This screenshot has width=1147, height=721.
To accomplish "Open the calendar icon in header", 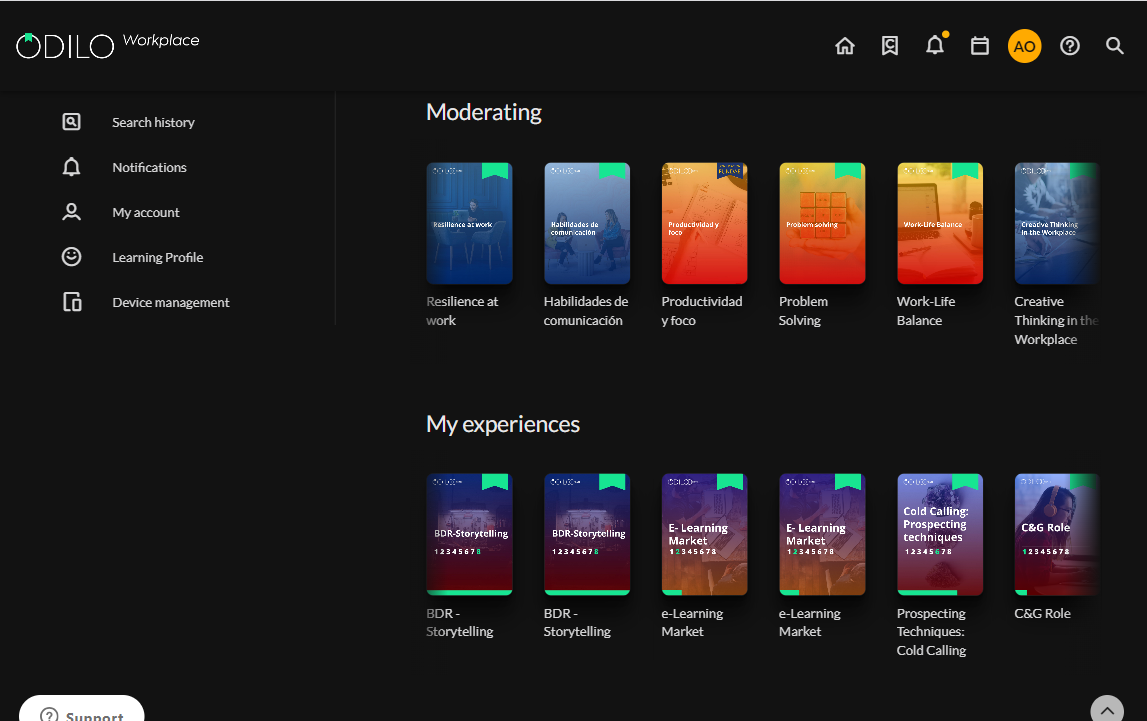I will point(980,46).
